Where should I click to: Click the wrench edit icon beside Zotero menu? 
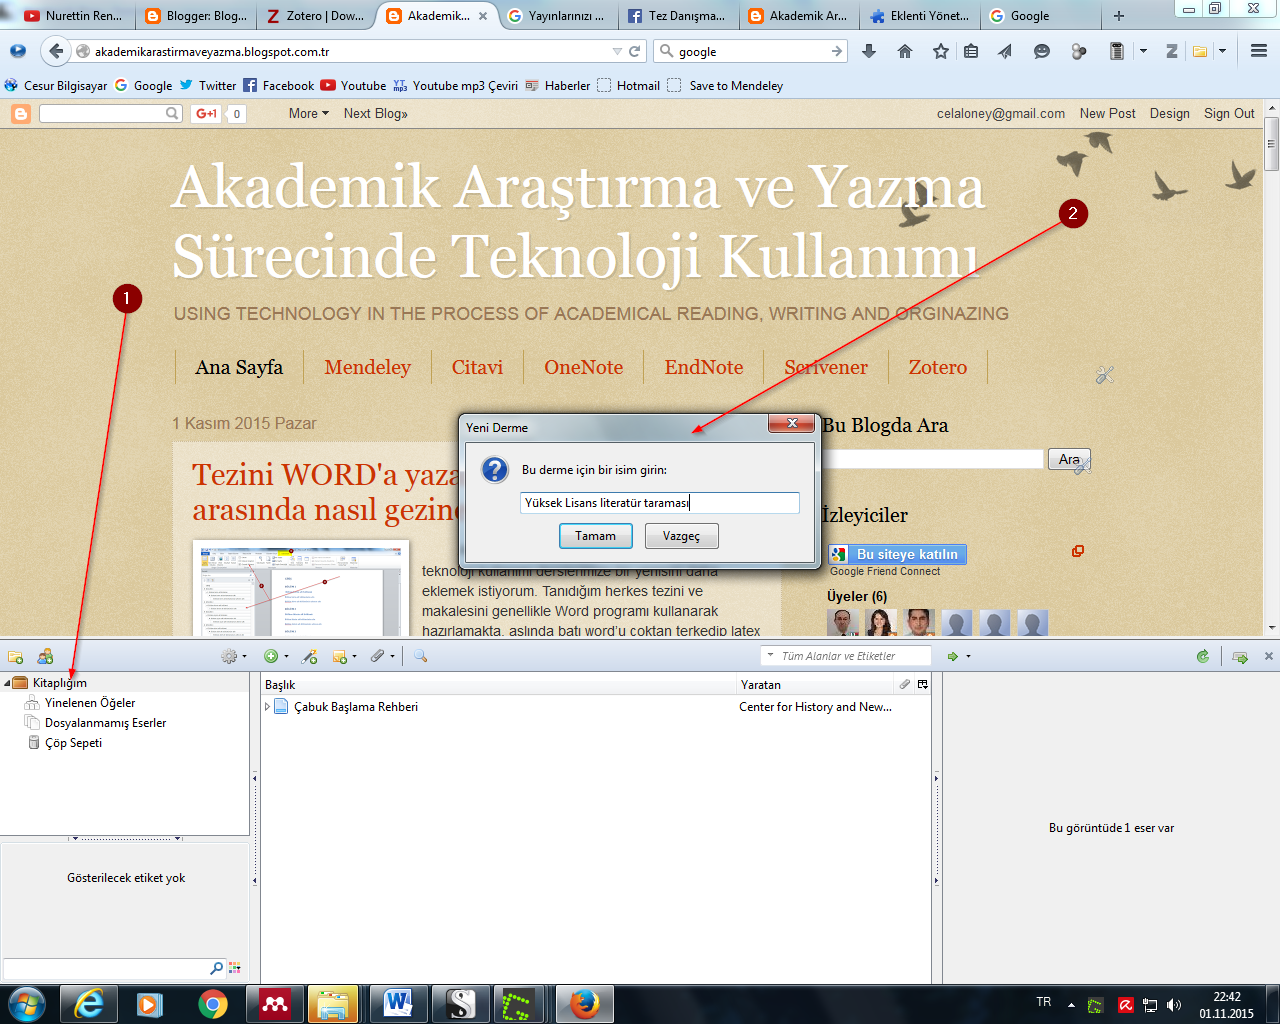[x=1105, y=375]
